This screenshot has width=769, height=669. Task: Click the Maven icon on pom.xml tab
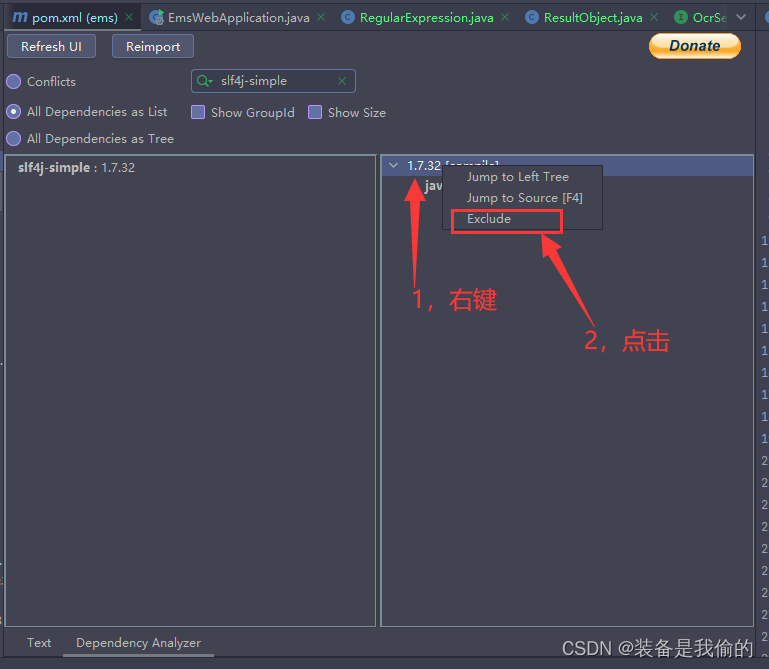pos(20,17)
